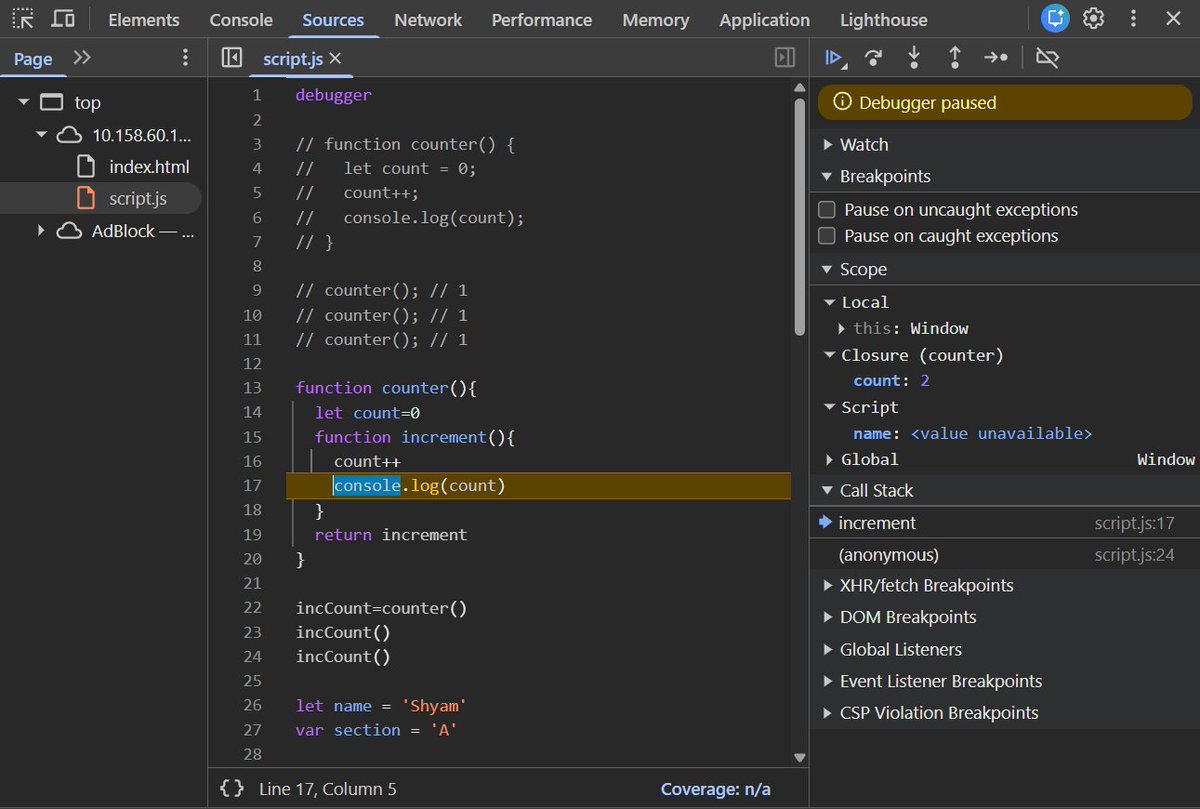The width and height of the screenshot is (1200, 809).
Task: Switch to the Console tab
Action: (x=241, y=19)
